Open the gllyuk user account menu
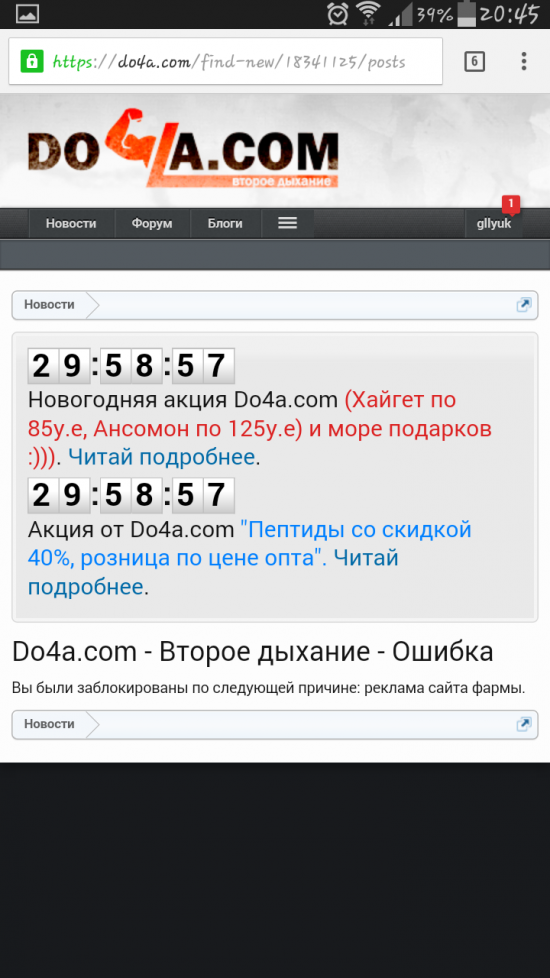 coord(494,223)
